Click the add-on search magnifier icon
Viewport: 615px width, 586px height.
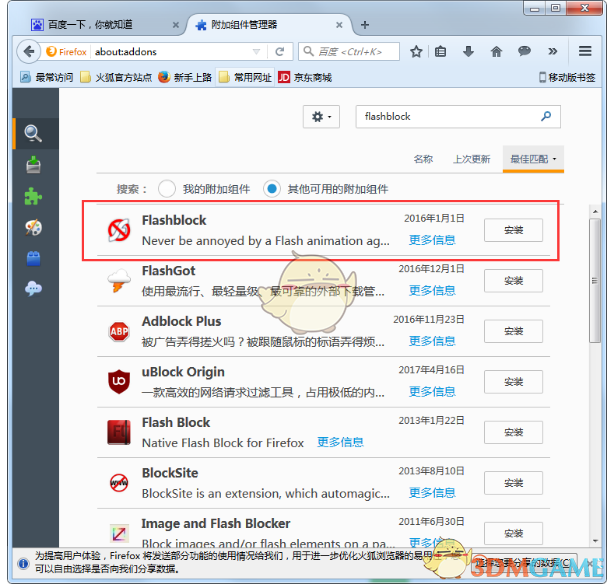[x=546, y=116]
